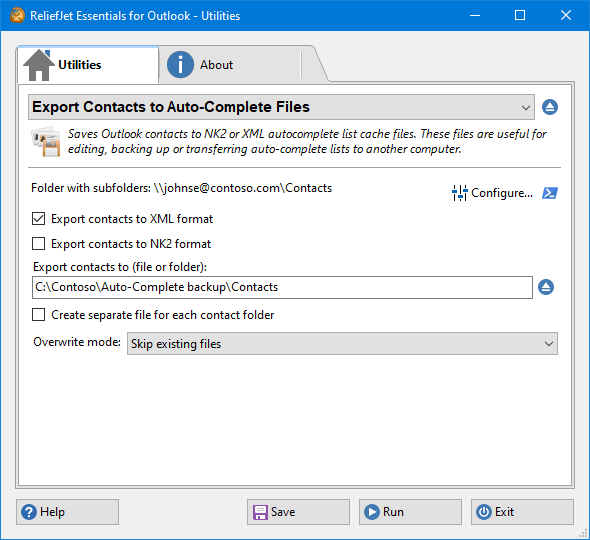The image size is (590, 540).
Task: Click the window resize grip corner
Action: point(583,533)
